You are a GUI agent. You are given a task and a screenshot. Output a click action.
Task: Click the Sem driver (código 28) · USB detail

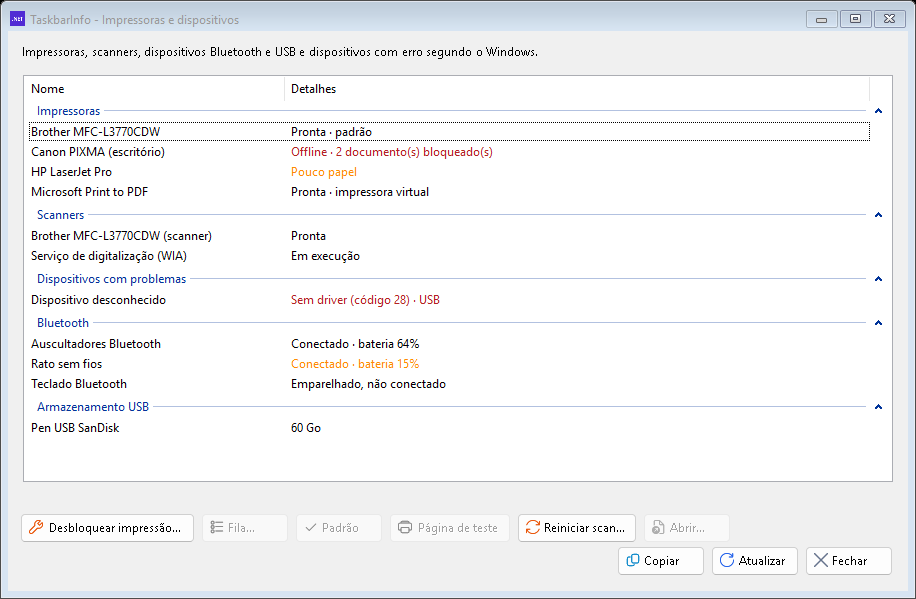click(365, 300)
